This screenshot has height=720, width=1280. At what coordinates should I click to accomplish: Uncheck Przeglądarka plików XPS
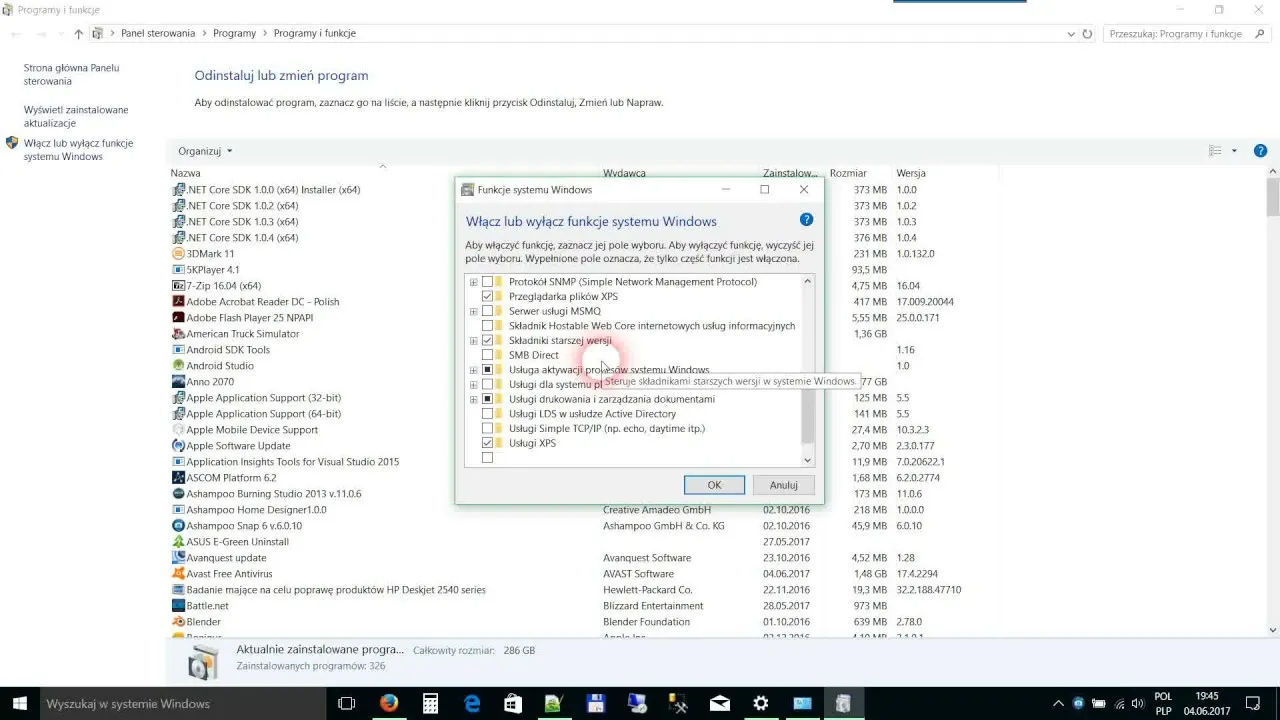(x=488, y=297)
